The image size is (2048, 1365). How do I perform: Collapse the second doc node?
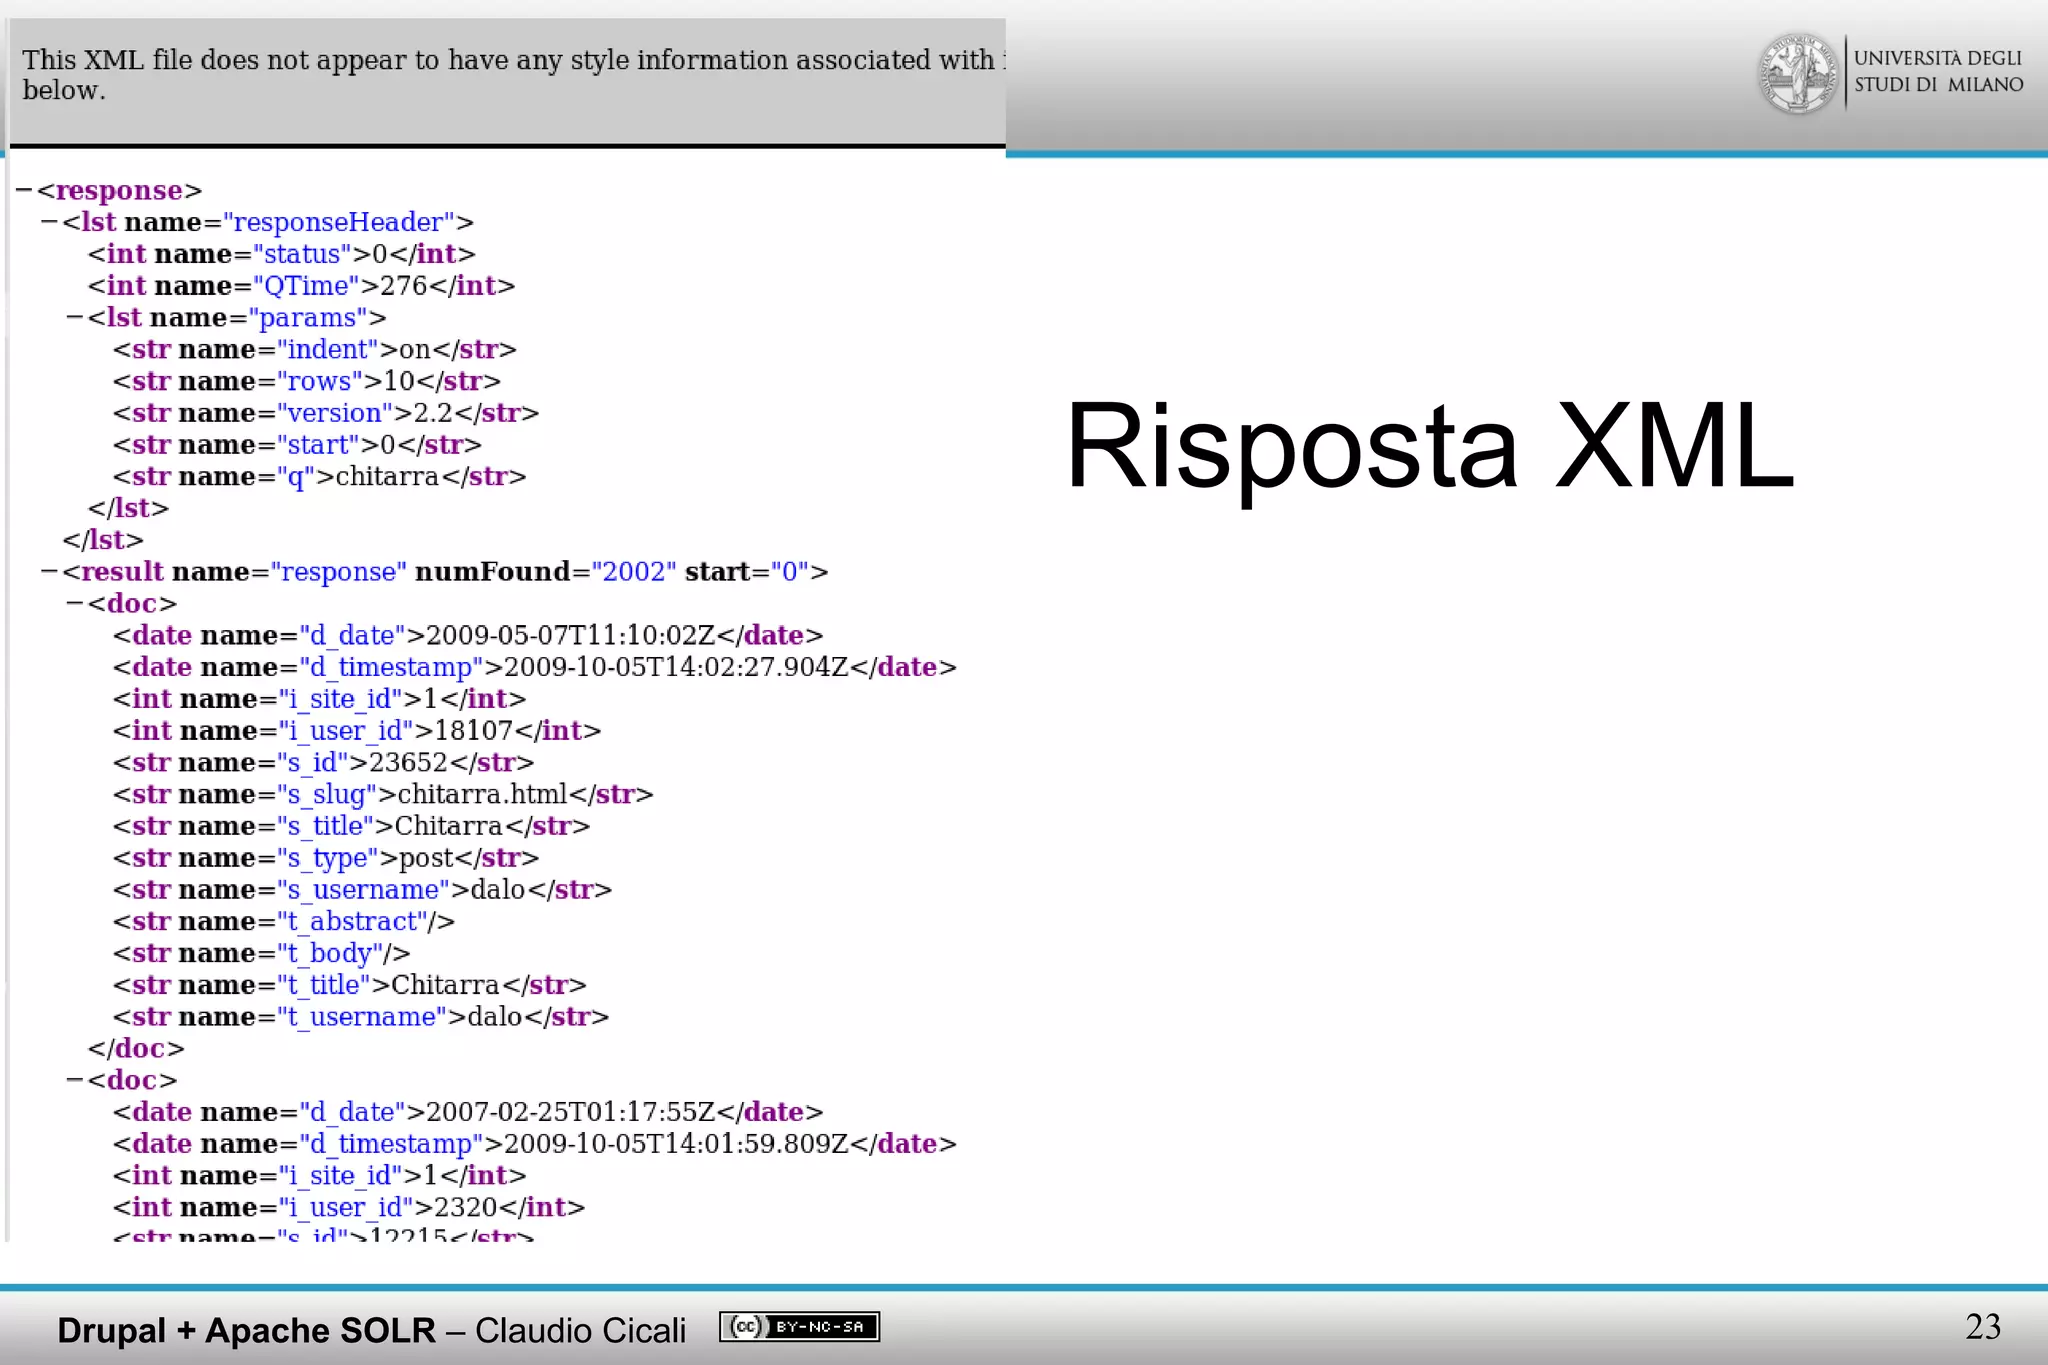point(74,1081)
